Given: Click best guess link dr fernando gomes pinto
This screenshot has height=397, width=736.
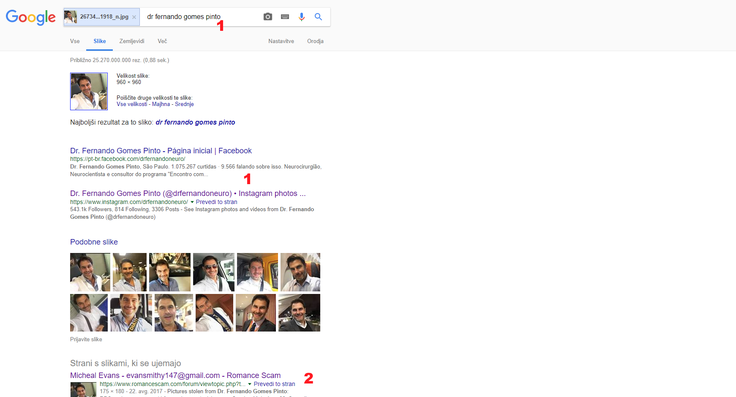Looking at the screenshot, I should pos(195,122).
